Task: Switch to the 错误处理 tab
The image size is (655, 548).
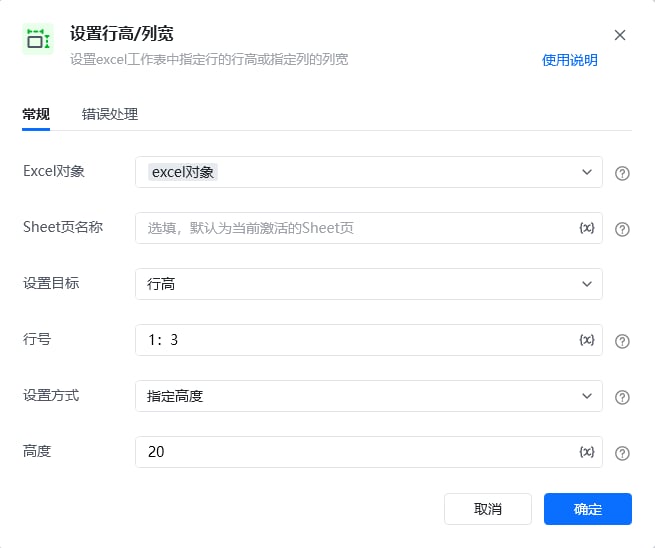Action: 110,114
